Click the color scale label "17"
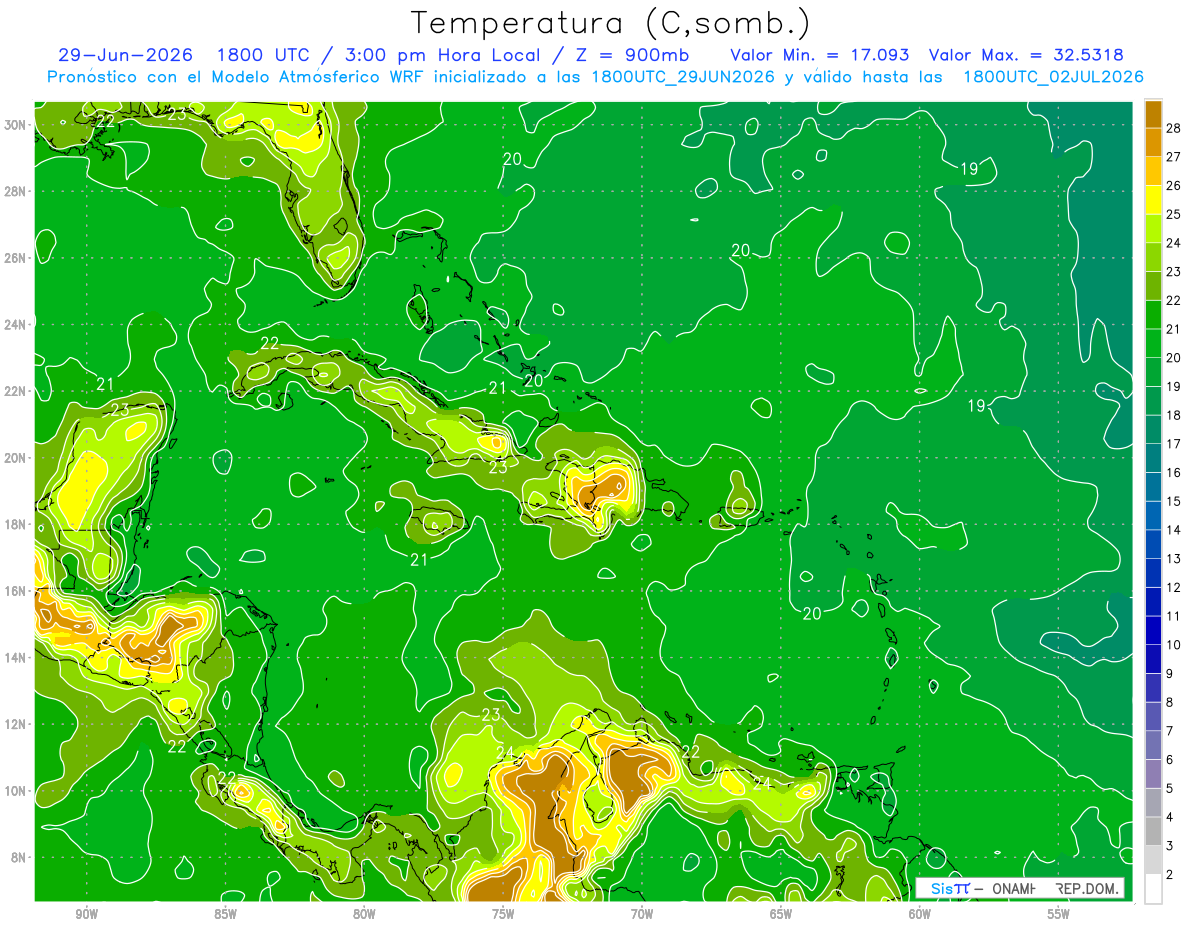This screenshot has width=1200, height=927. coord(1174,444)
